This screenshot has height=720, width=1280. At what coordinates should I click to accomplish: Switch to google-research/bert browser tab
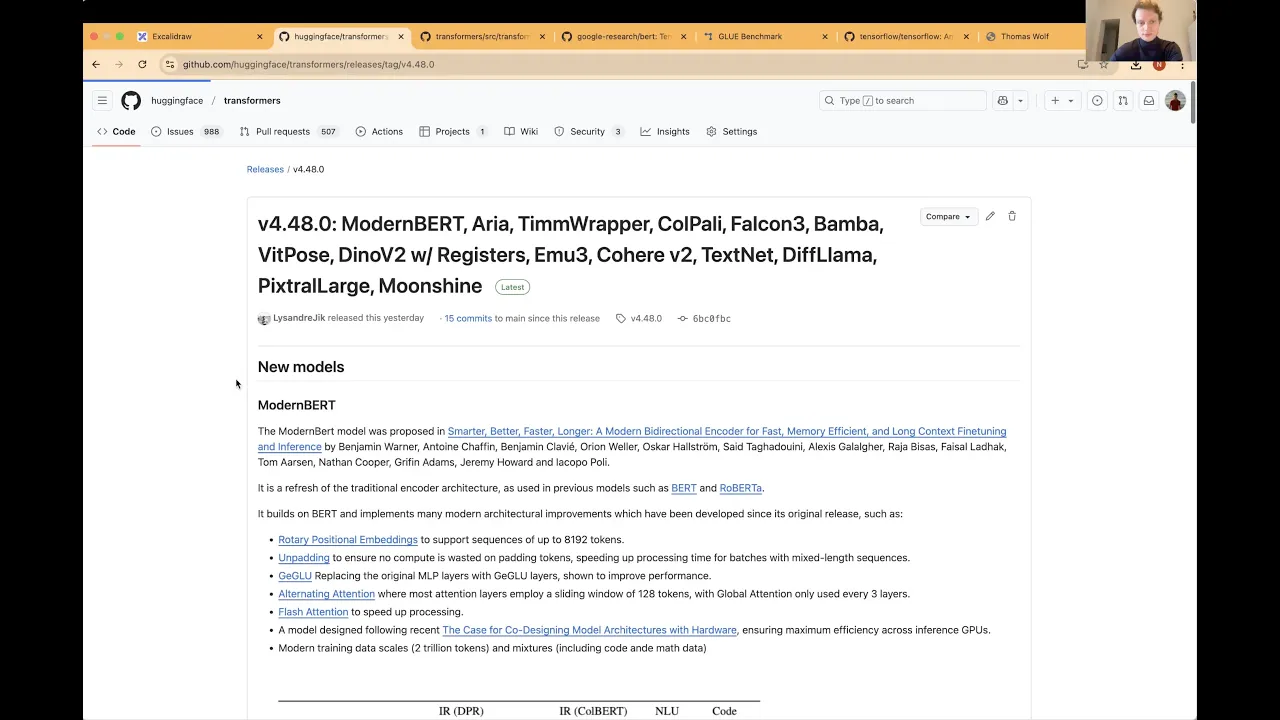click(x=625, y=36)
